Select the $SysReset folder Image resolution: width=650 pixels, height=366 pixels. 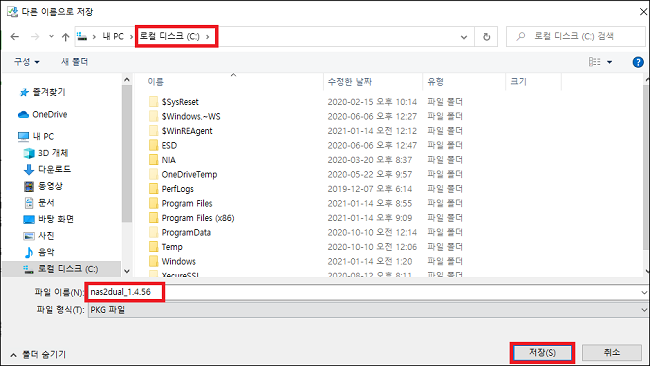[180, 102]
